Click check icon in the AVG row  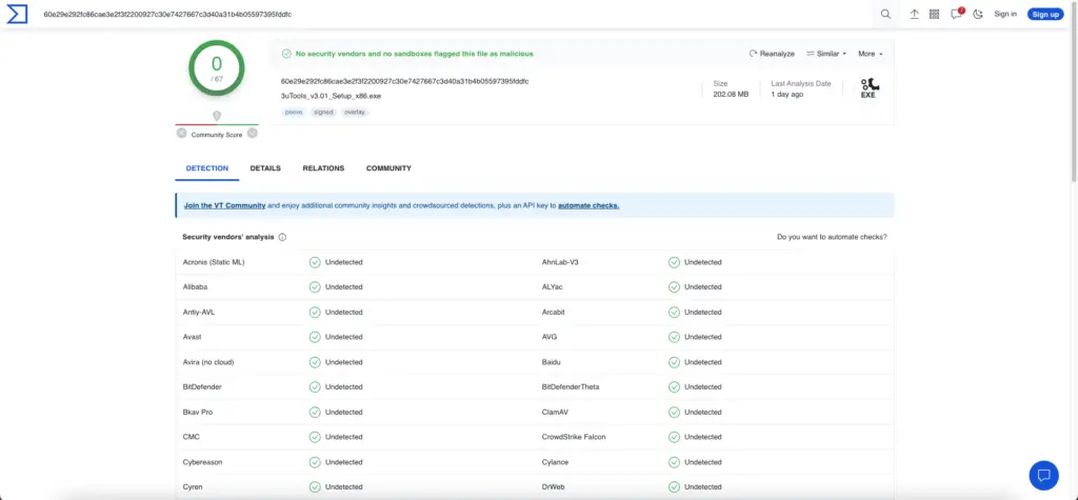[x=674, y=337]
